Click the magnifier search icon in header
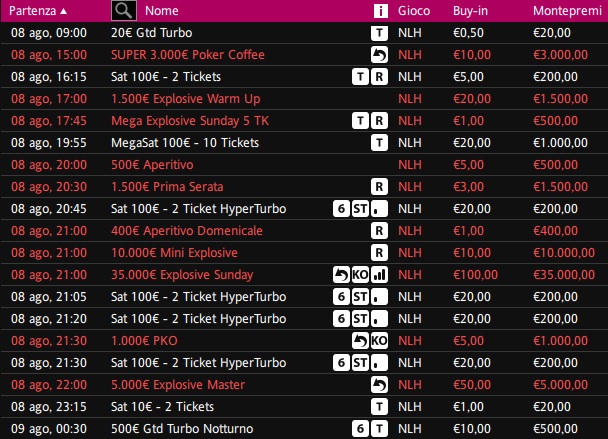 click(124, 10)
